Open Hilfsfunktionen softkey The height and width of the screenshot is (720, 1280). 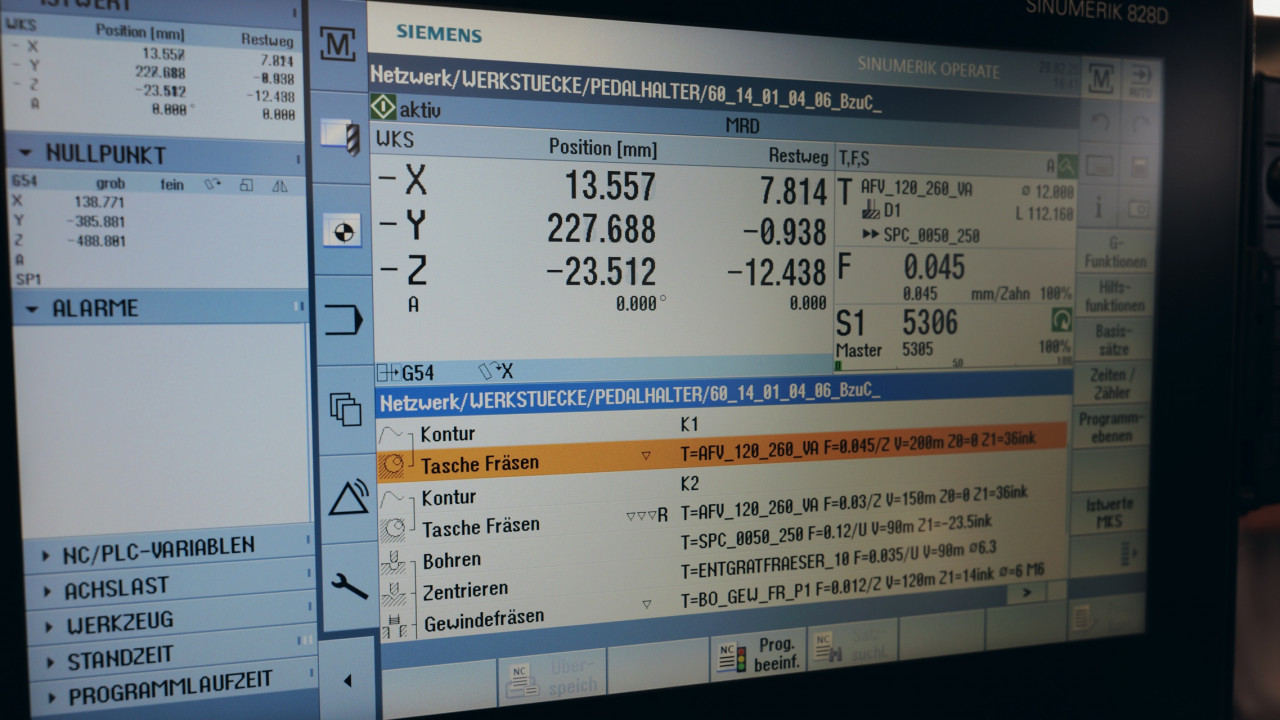coord(1113,296)
